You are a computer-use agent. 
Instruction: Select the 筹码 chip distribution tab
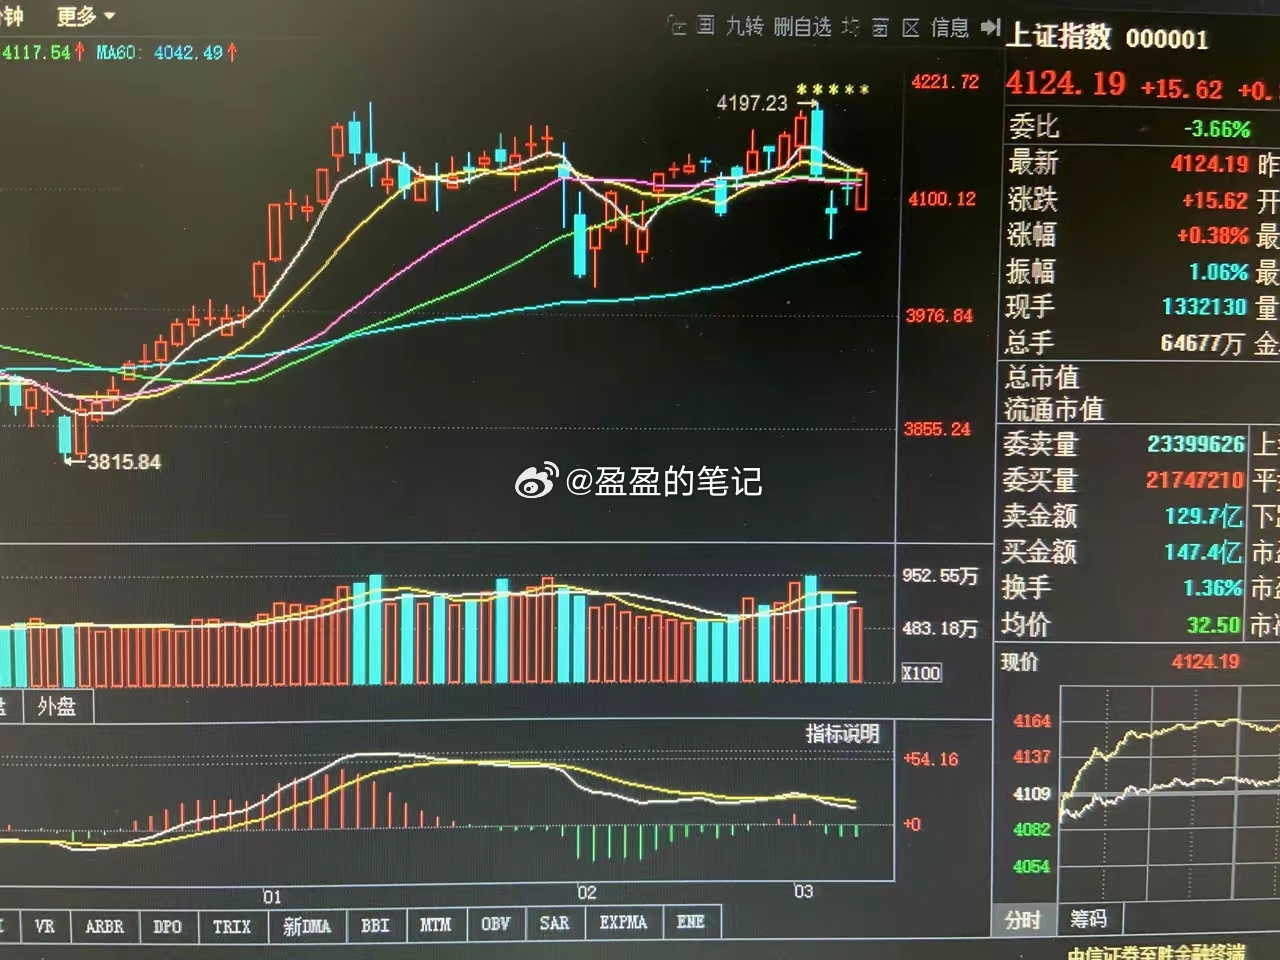click(1089, 918)
